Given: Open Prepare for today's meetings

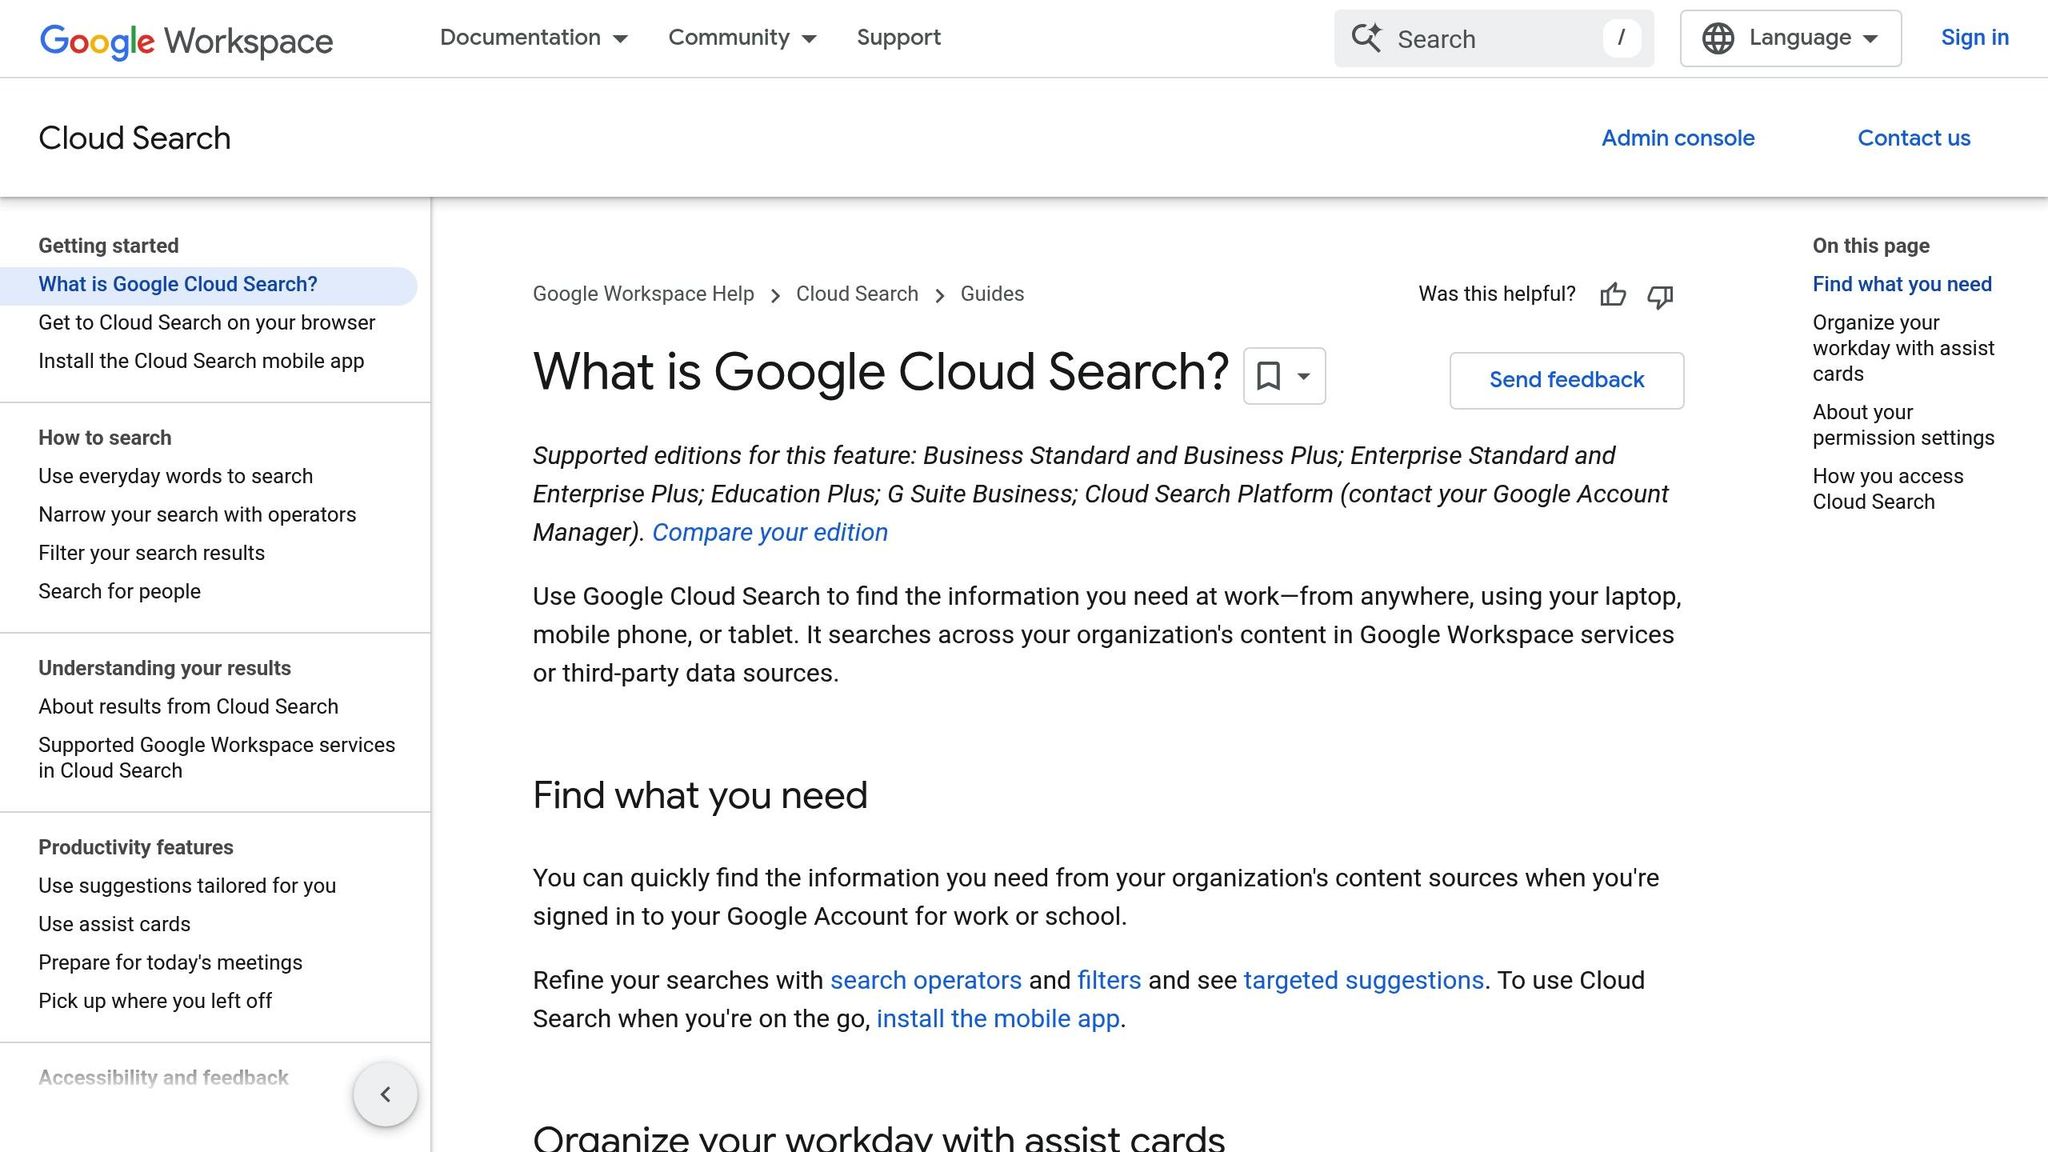Looking at the screenshot, I should 170,963.
